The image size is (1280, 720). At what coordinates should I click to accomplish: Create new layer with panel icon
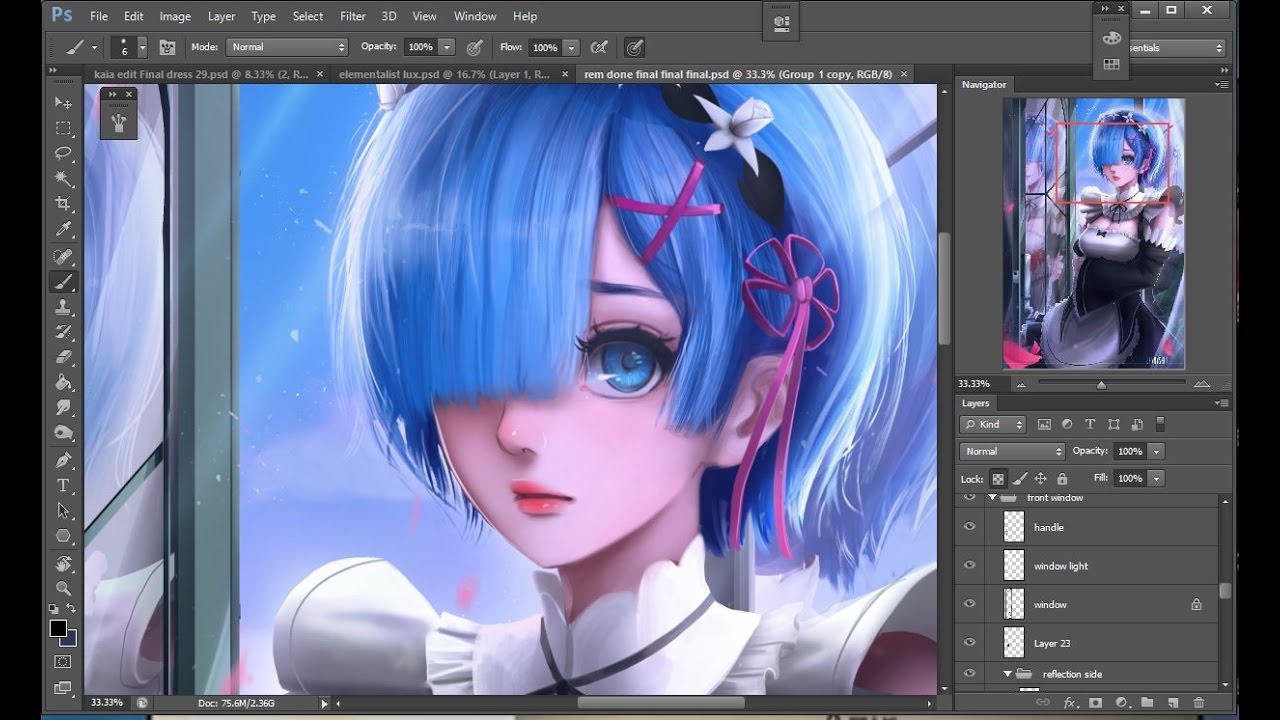[x=1172, y=703]
